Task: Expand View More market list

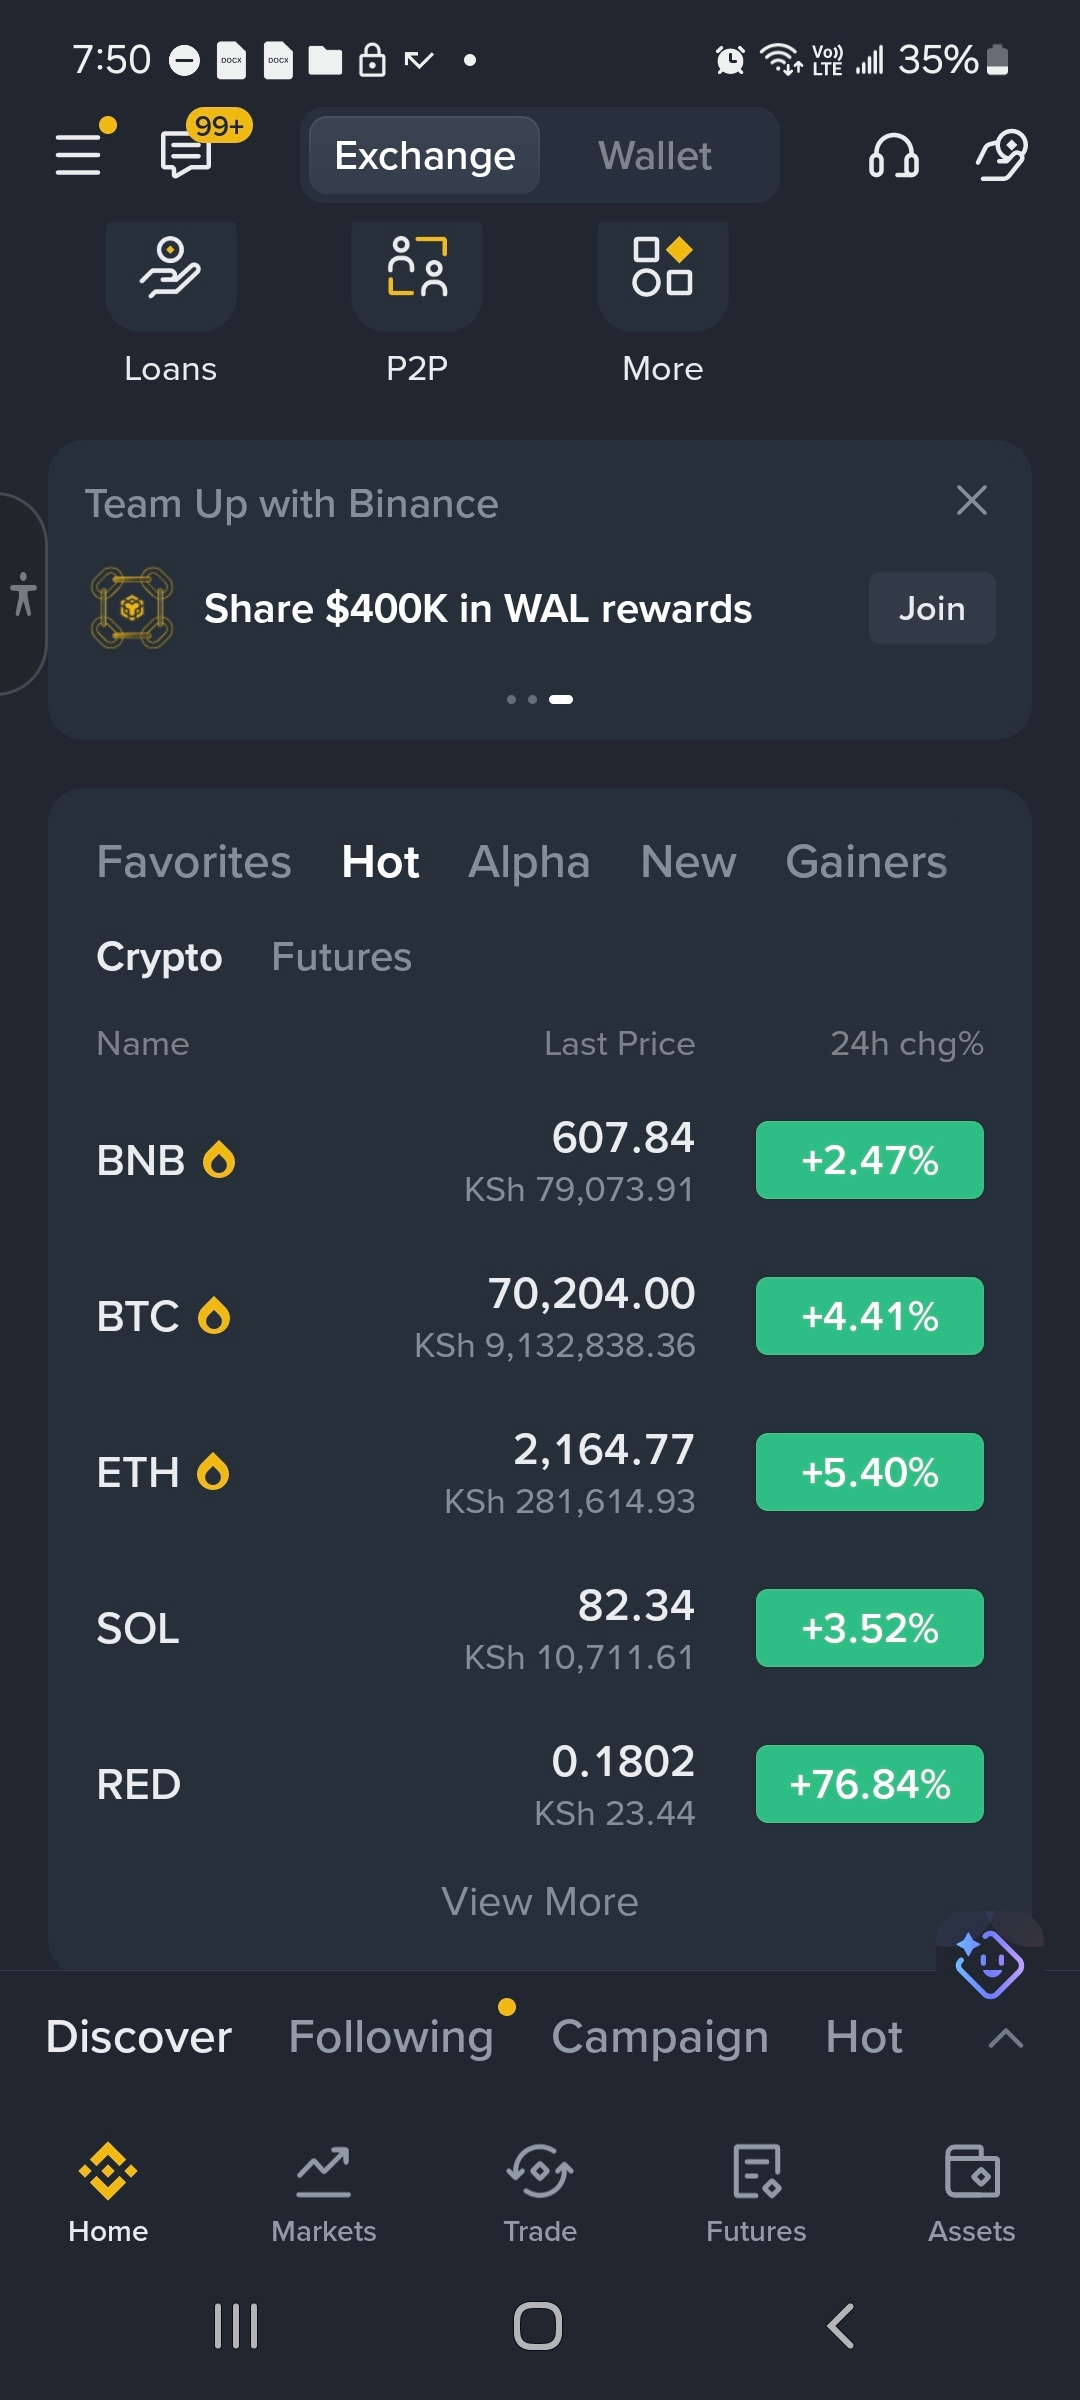Action: coord(540,1902)
